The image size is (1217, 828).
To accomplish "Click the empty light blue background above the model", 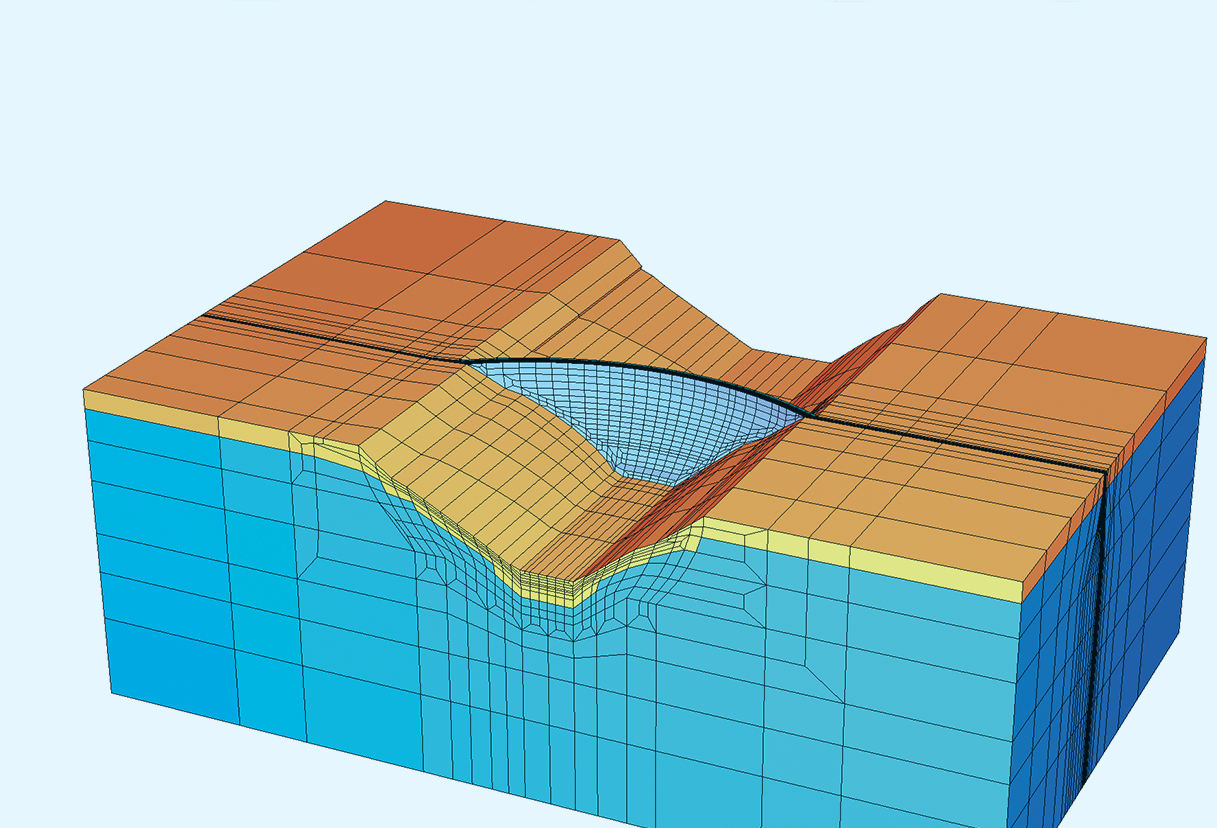I will coord(600,100).
